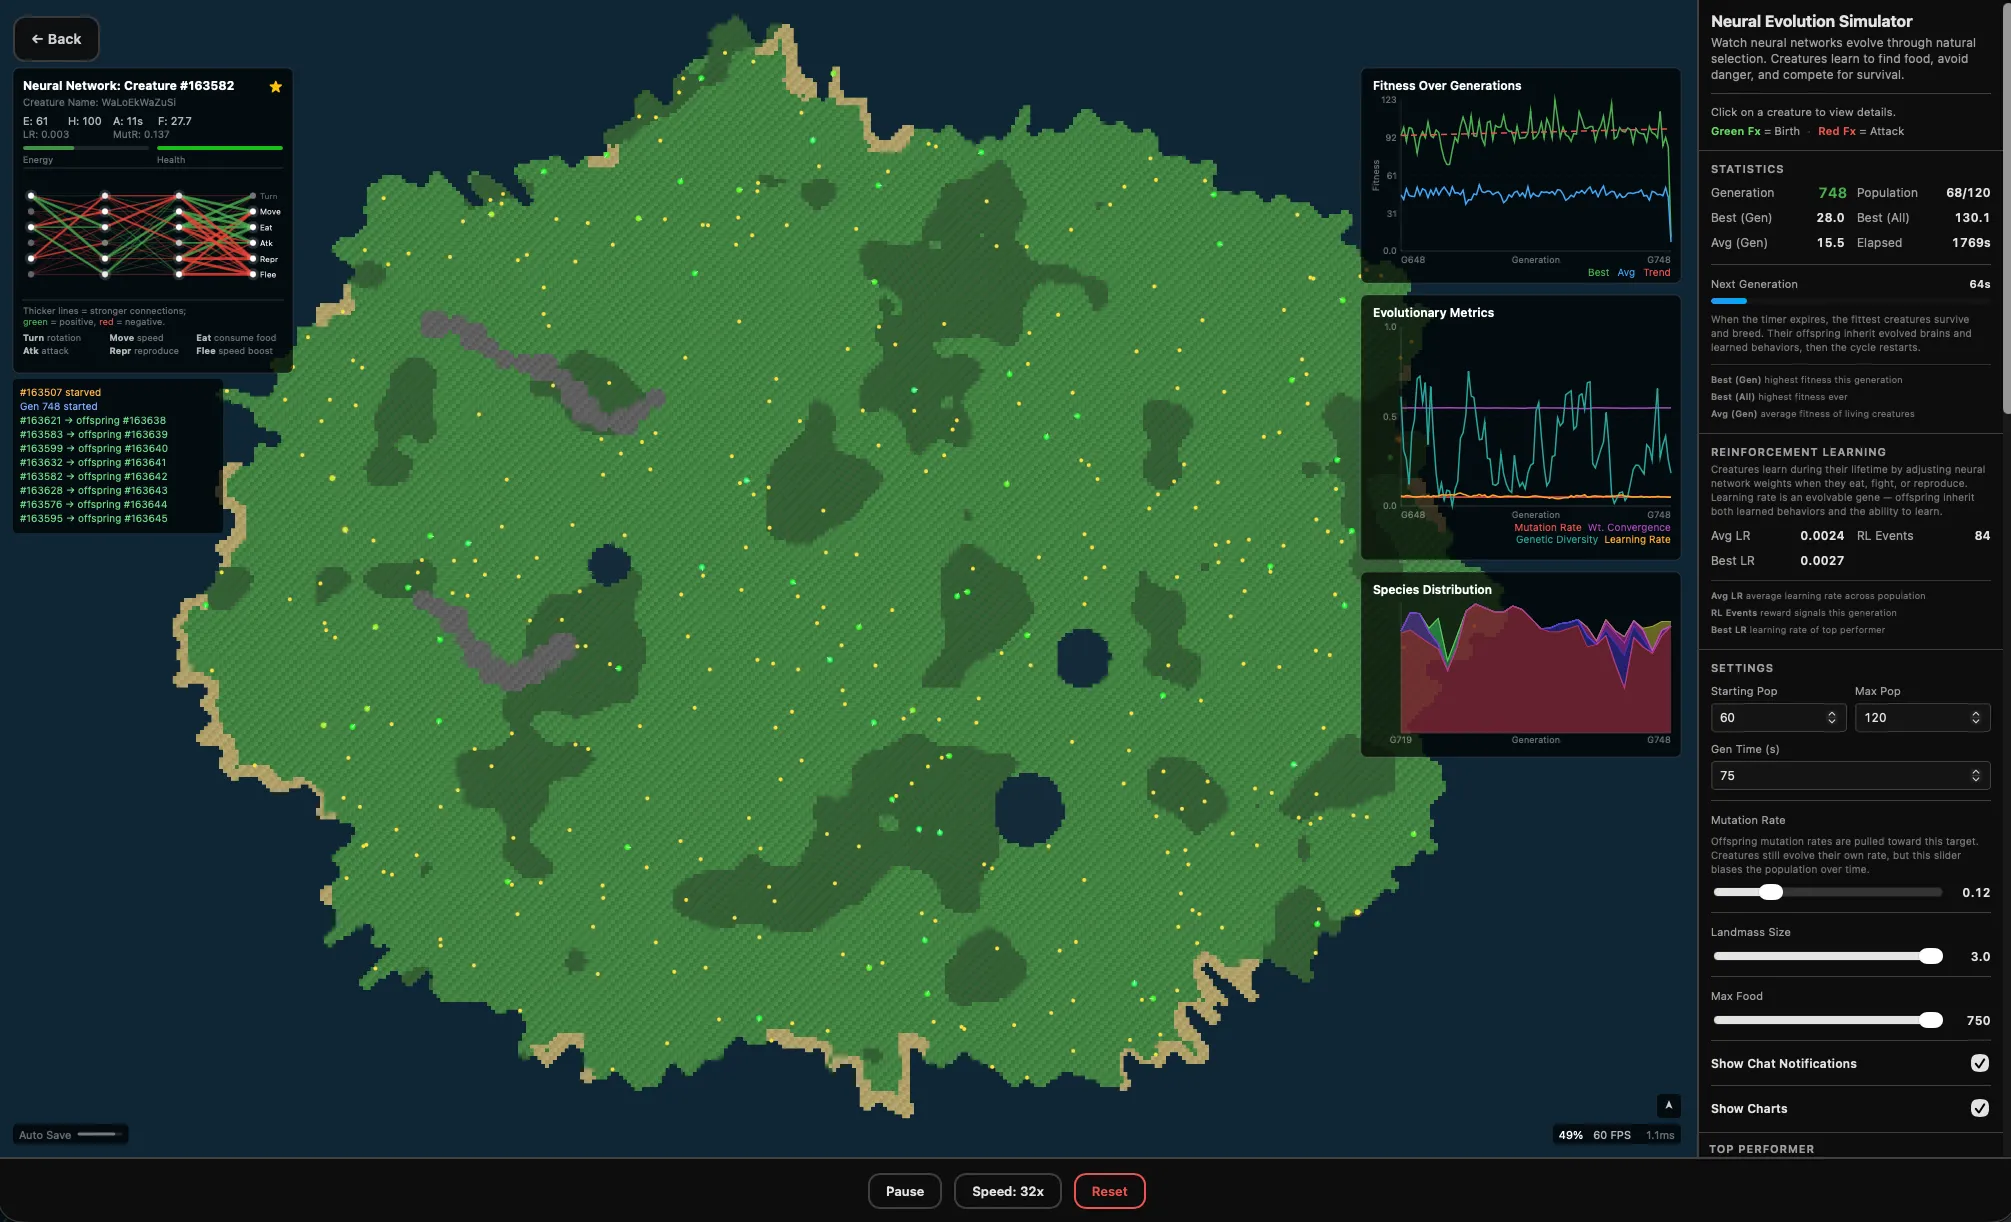Toggle the 'Best' series in Fitness chart legend
The width and height of the screenshot is (2011, 1222).
[1598, 272]
